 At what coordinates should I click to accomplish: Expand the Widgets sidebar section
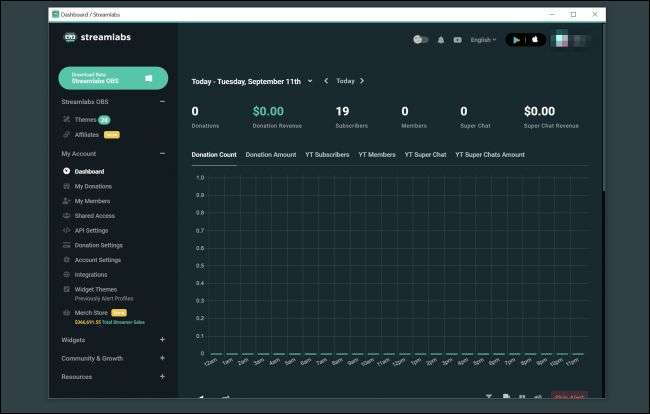[162, 340]
